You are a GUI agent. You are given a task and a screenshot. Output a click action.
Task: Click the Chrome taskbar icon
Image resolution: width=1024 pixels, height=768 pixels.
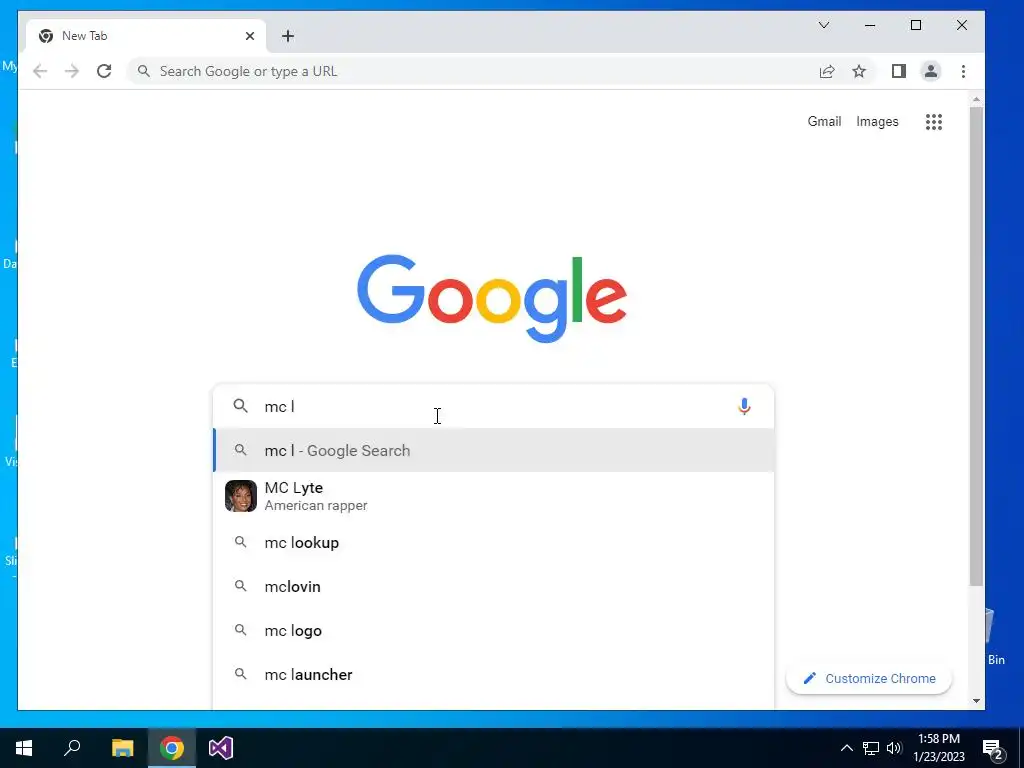172,748
